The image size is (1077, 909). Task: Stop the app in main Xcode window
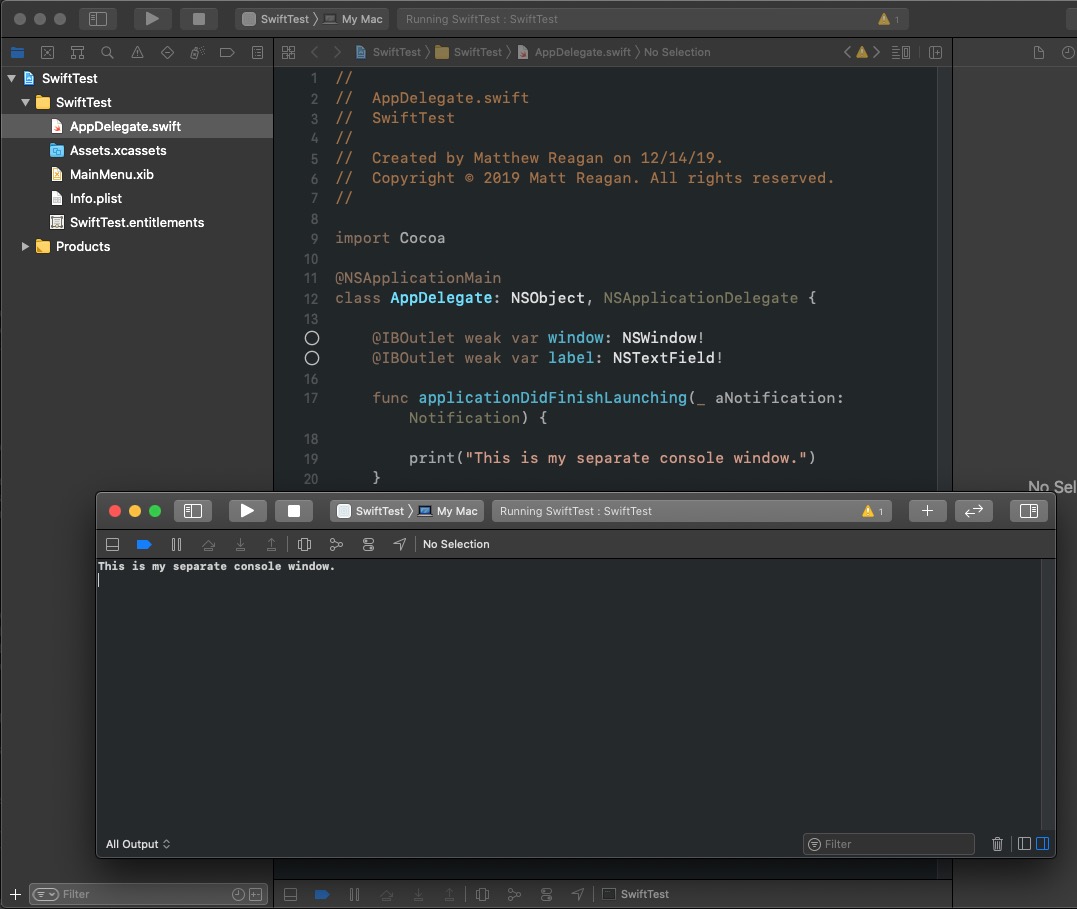coord(199,19)
